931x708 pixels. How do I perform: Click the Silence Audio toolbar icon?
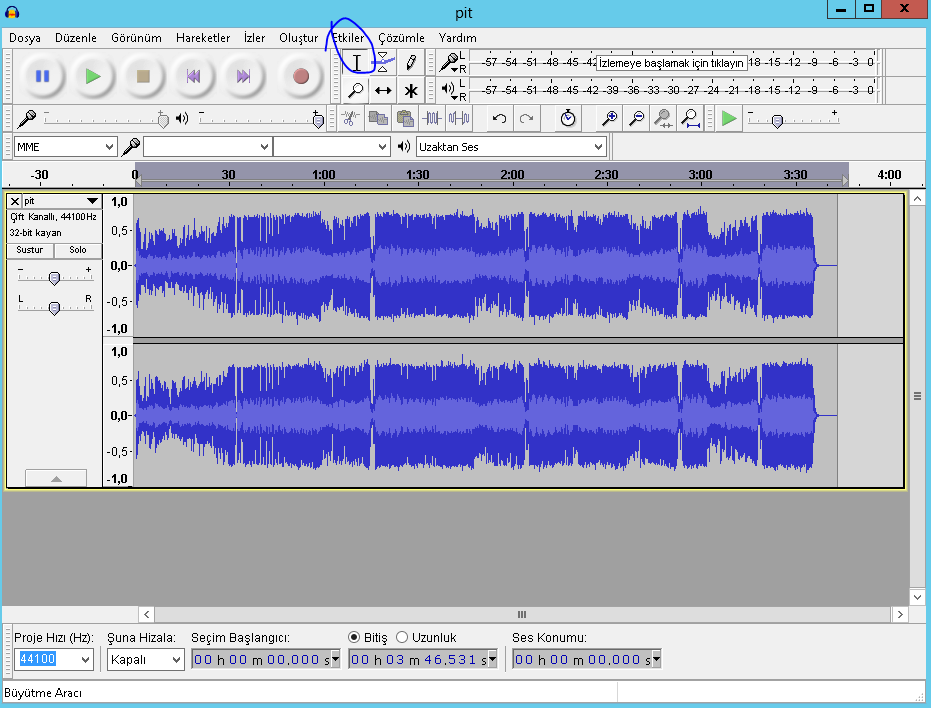click(x=459, y=119)
